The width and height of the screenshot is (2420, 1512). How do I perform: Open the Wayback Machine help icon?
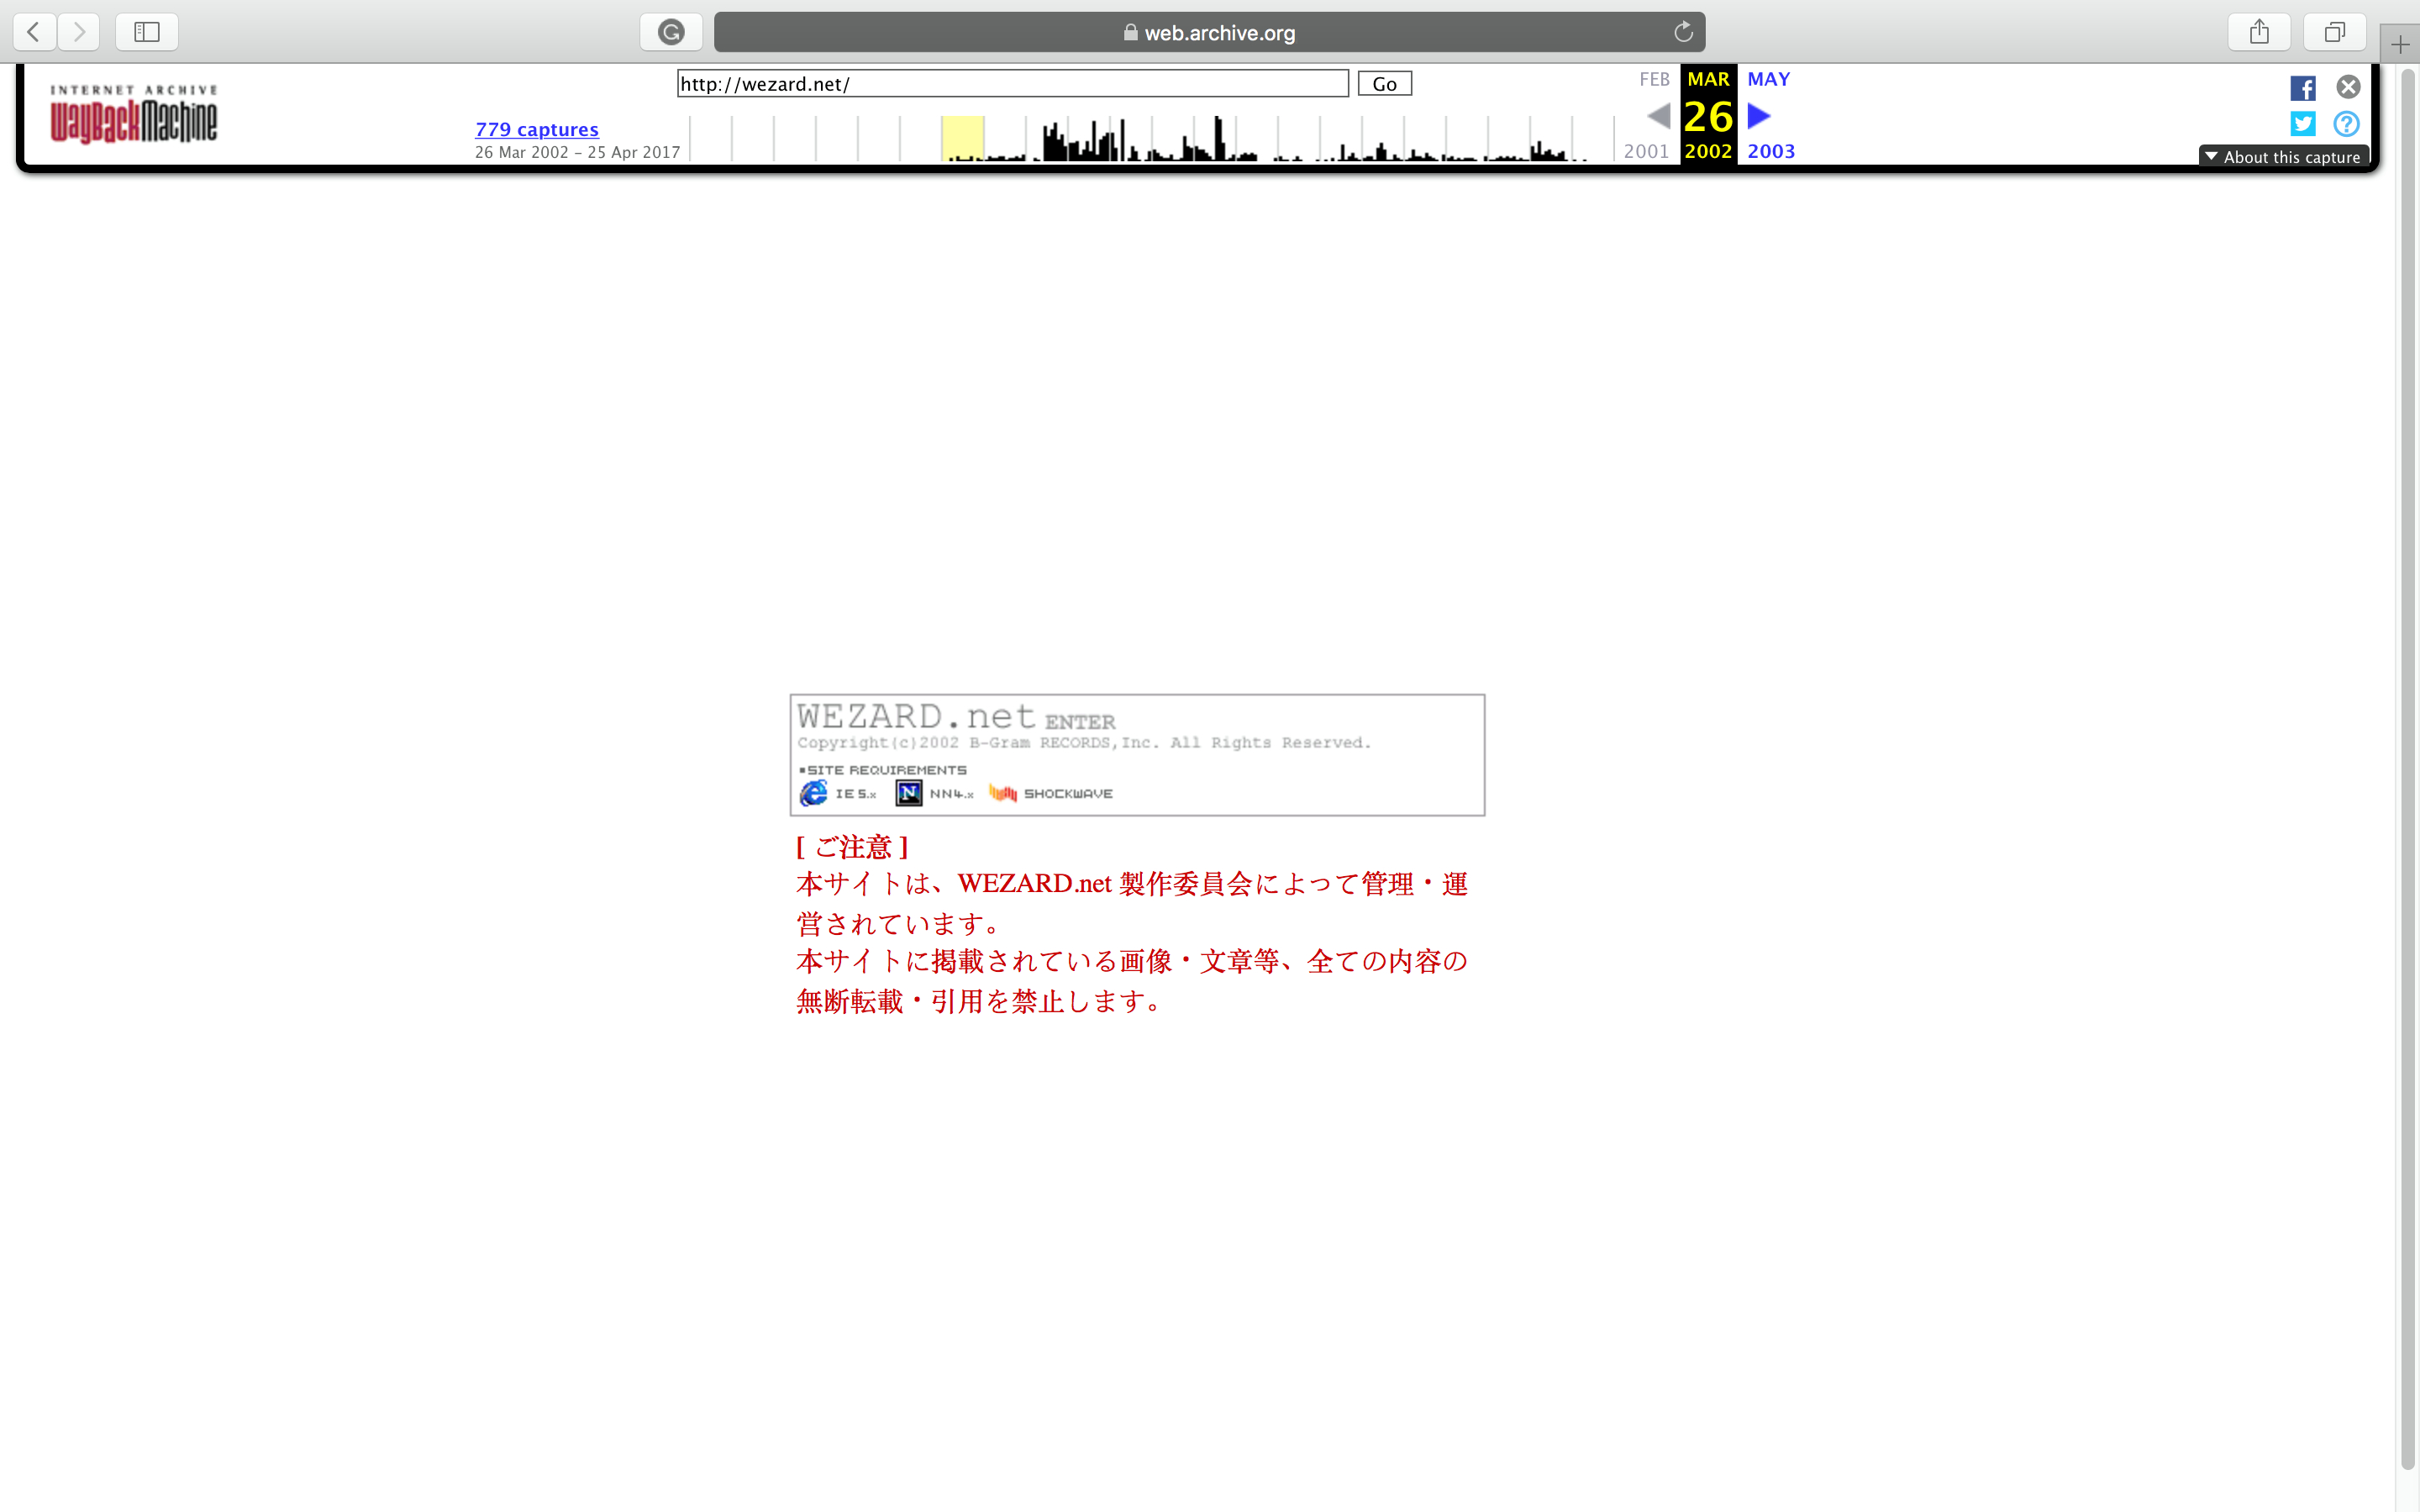point(2346,124)
